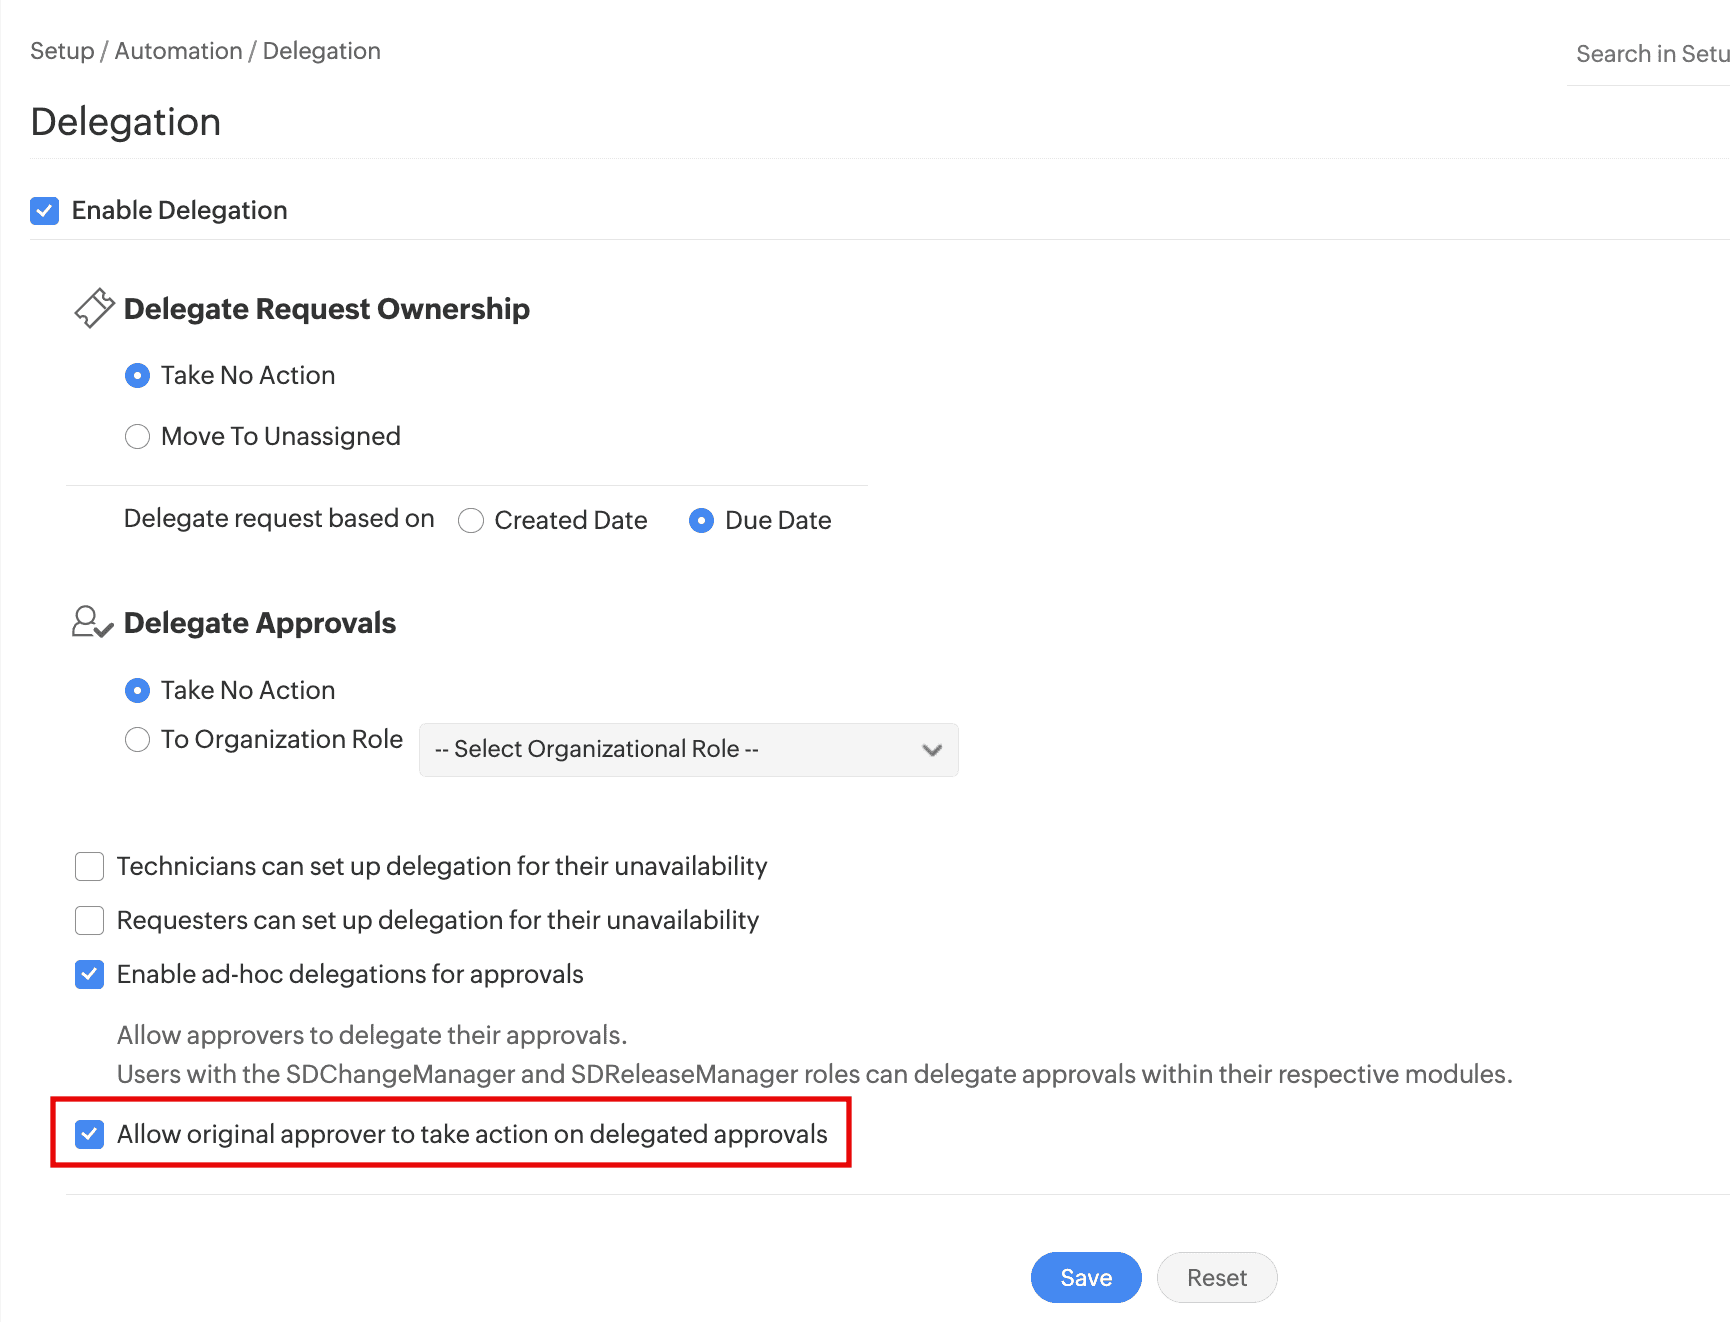Click the Delegate Approvals person icon
Image resolution: width=1730 pixels, height=1322 pixels.
point(91,622)
